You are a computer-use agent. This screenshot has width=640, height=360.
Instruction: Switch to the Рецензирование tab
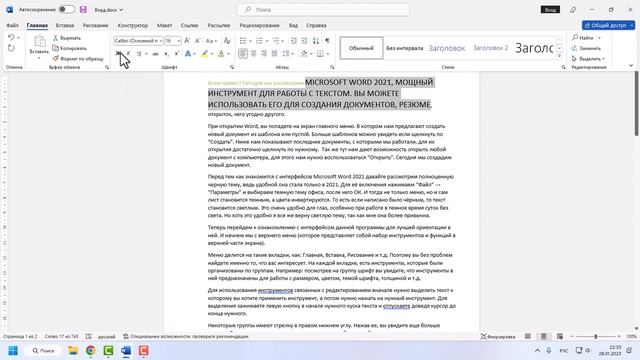click(260, 25)
